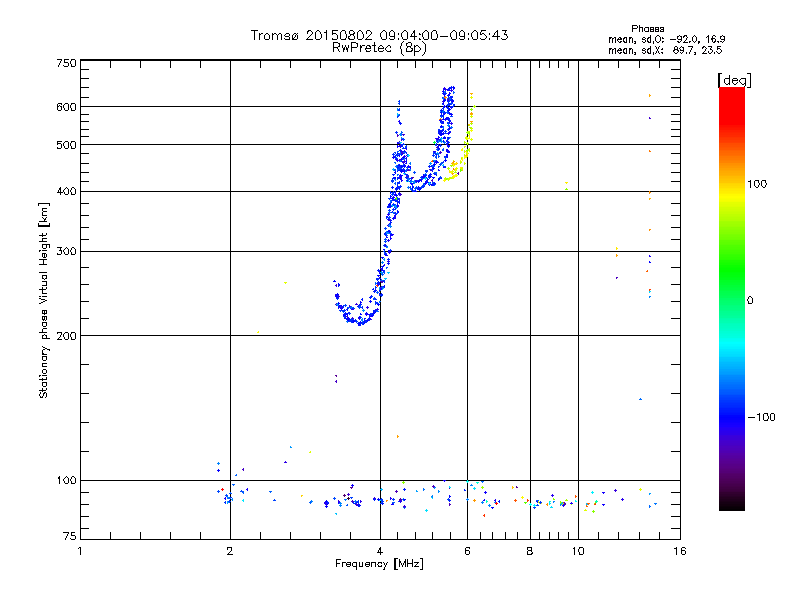Click the 'Frequency [MHz]' axis label

(x=379, y=564)
